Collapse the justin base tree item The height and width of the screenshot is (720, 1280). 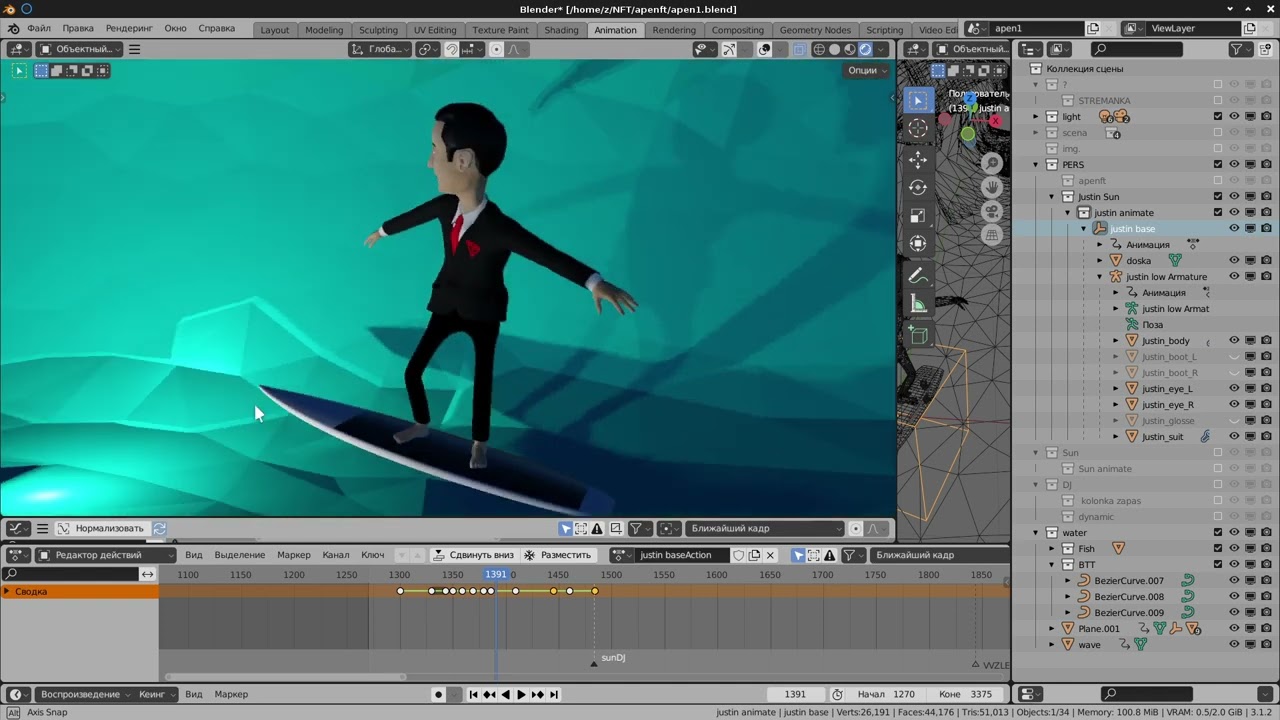1084,229
